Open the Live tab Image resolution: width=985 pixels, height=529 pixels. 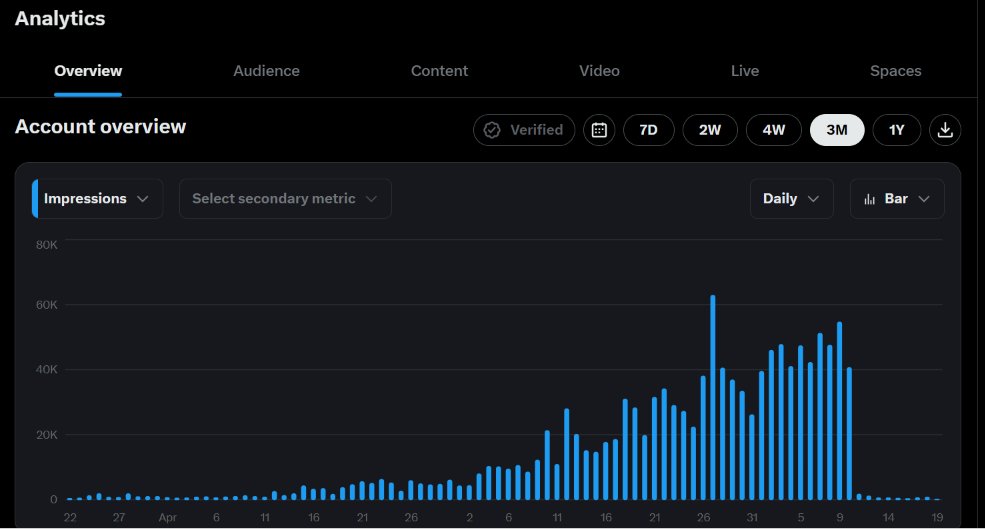pyautogui.click(x=744, y=71)
